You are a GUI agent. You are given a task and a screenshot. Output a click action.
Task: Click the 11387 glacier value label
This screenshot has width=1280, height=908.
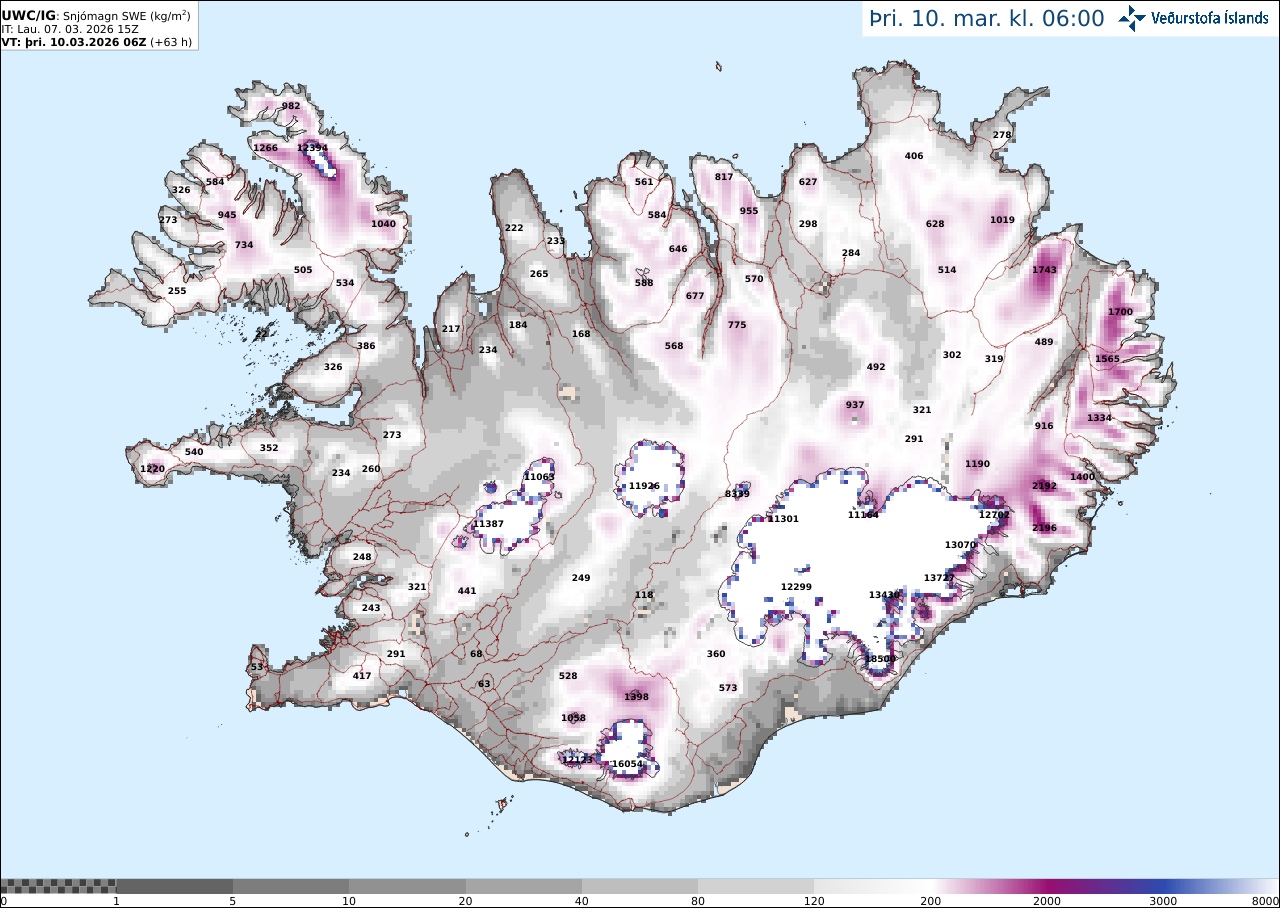[488, 524]
